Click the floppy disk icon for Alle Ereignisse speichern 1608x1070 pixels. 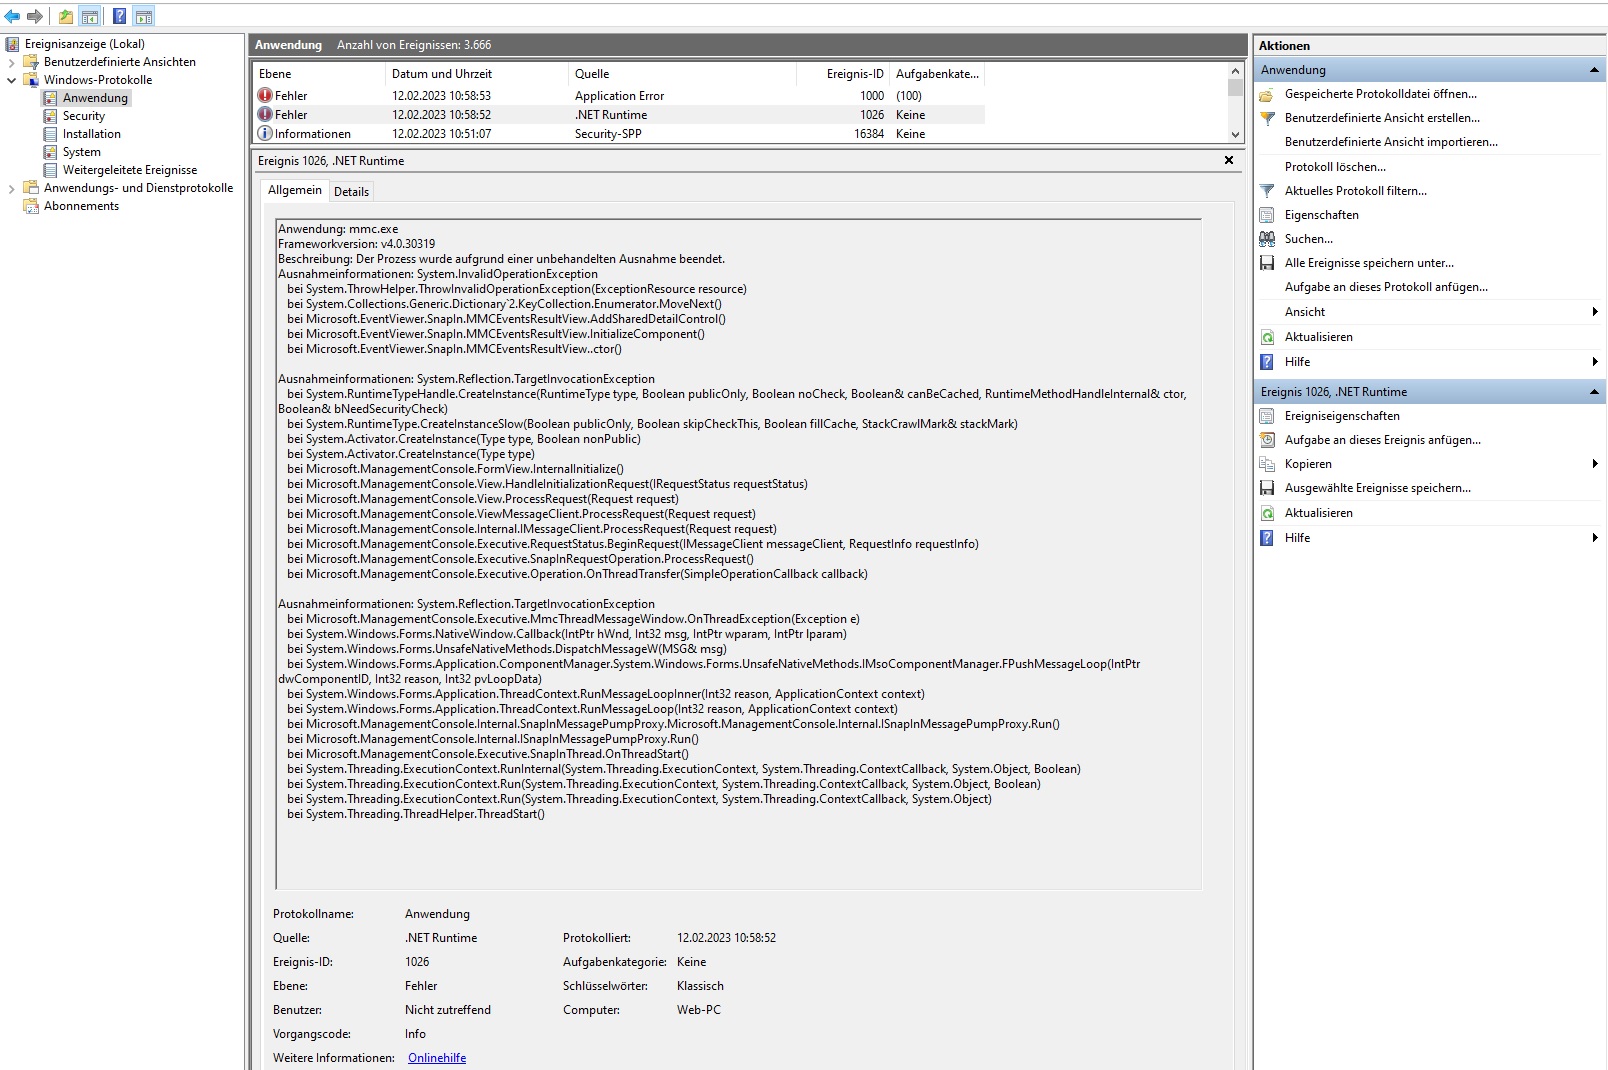click(1267, 263)
